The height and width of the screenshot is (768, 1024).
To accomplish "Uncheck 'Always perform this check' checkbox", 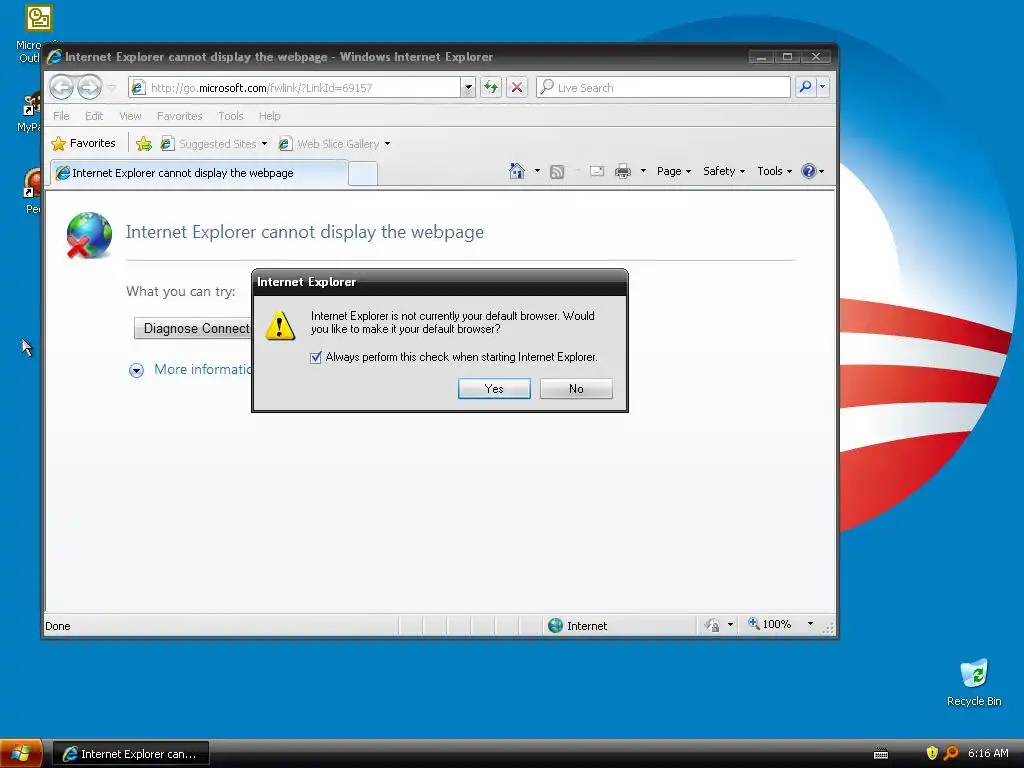I will [315, 357].
